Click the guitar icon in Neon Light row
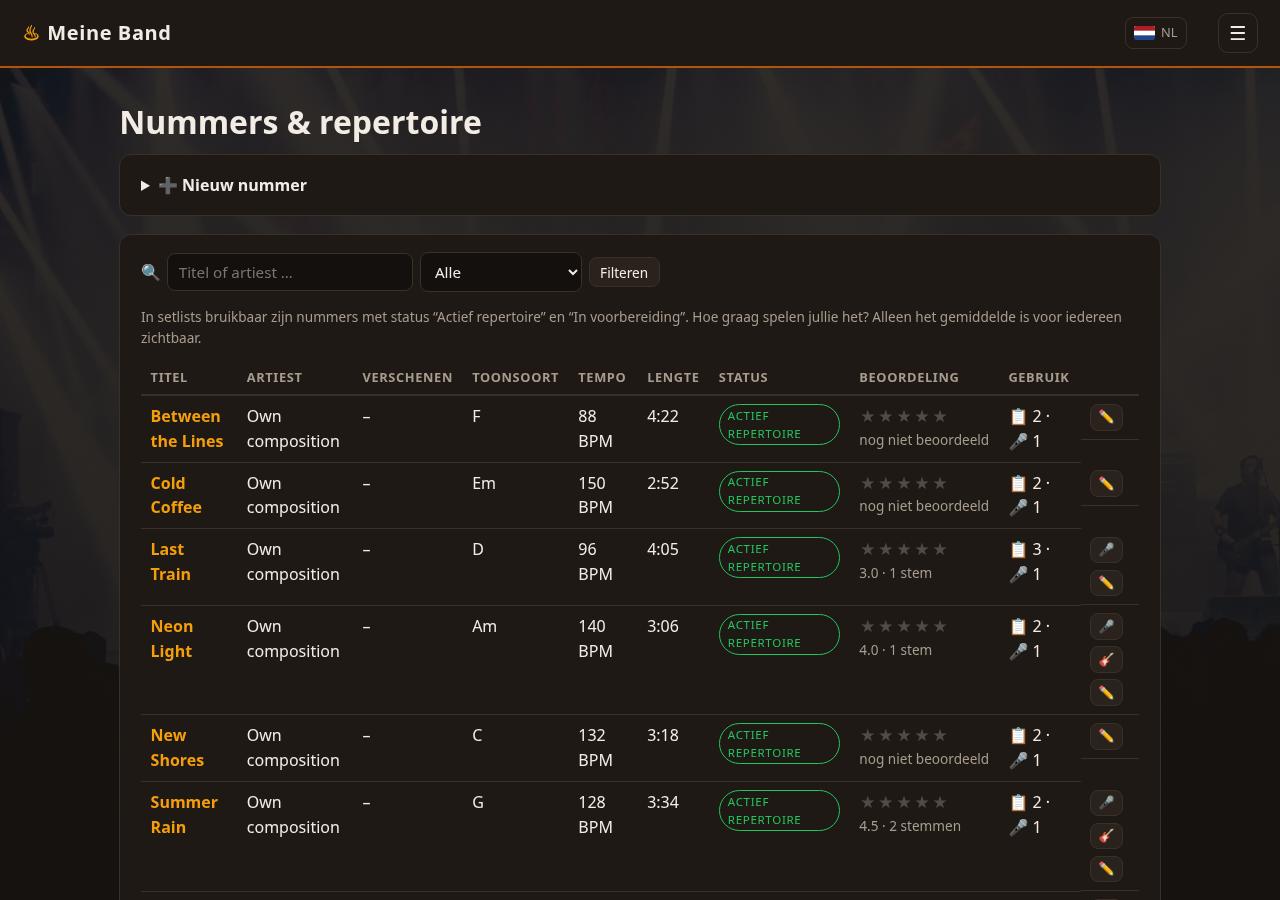This screenshot has width=1280, height=900. [x=1106, y=660]
